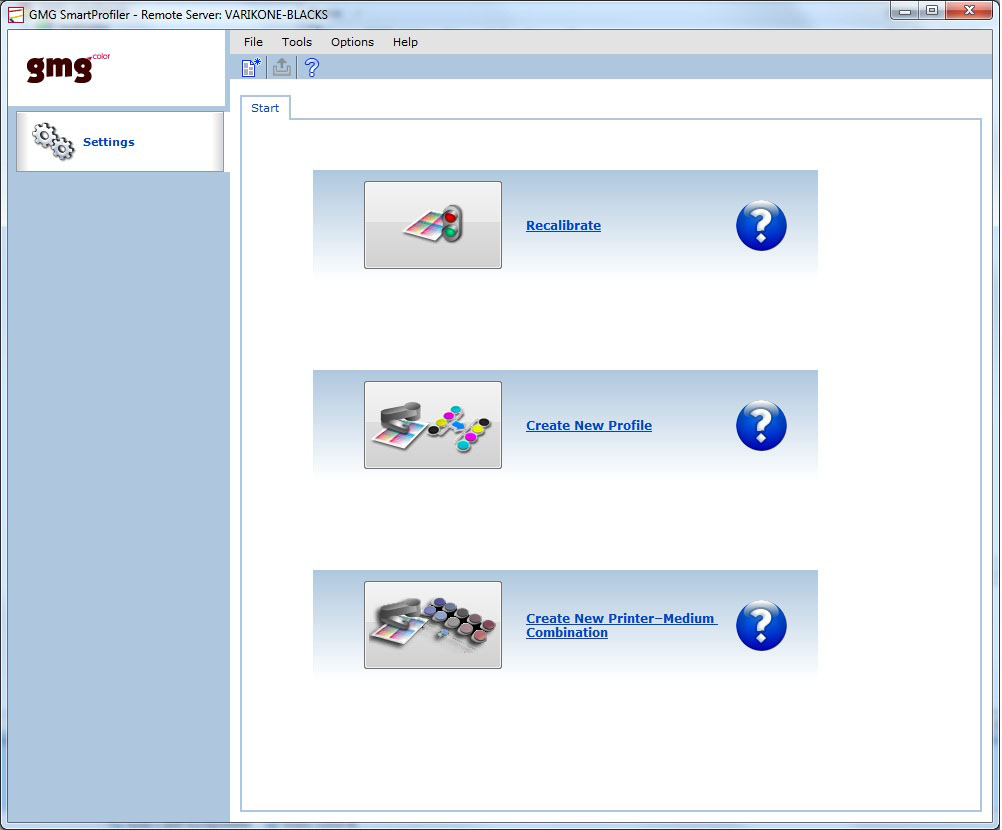The height and width of the screenshot is (830, 1002).
Task: Click the gmg color logo
Action: [68, 67]
